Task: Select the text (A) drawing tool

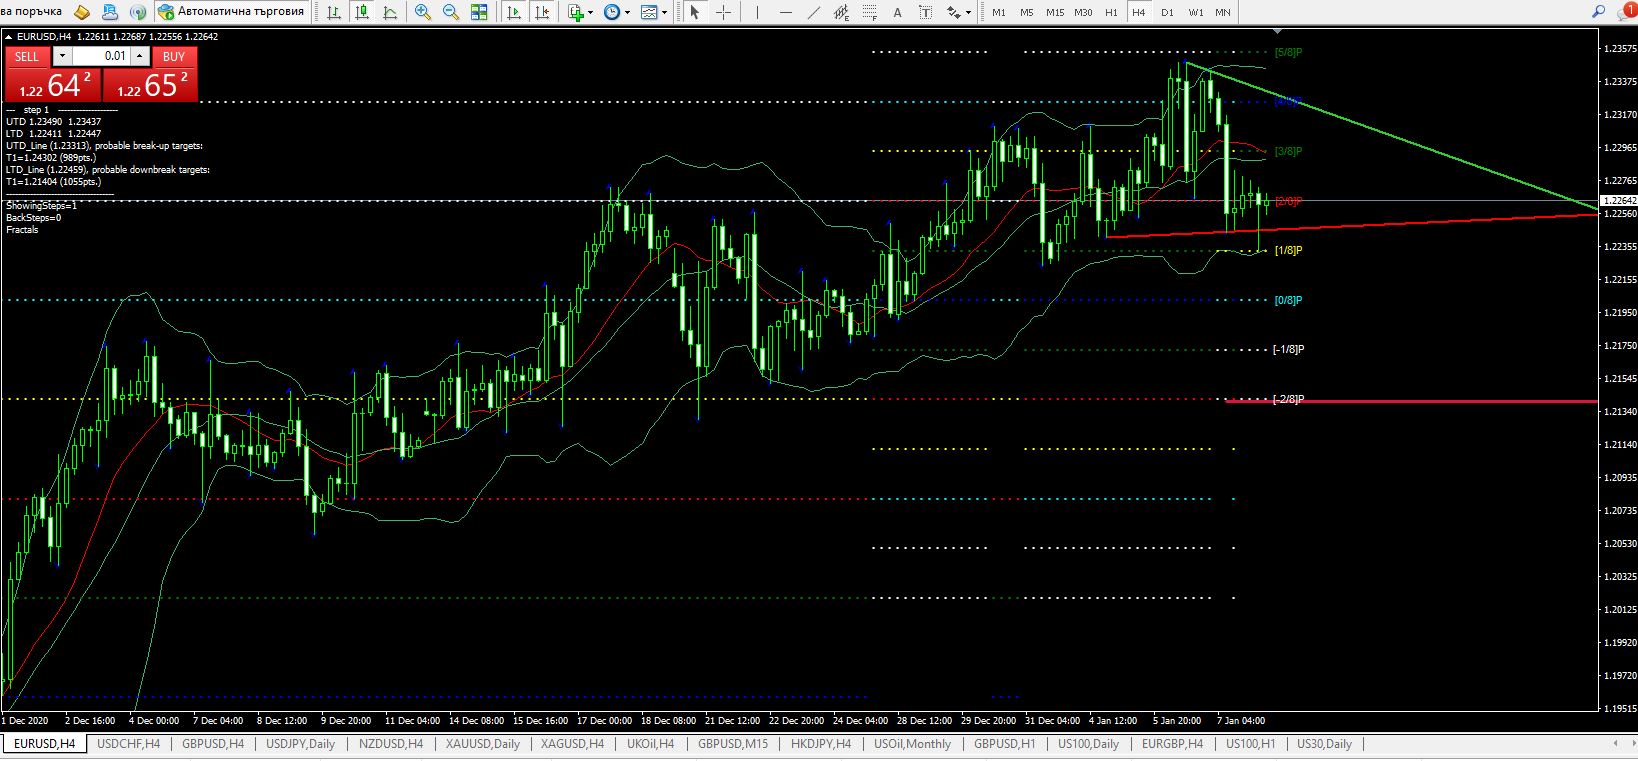Action: (x=897, y=12)
